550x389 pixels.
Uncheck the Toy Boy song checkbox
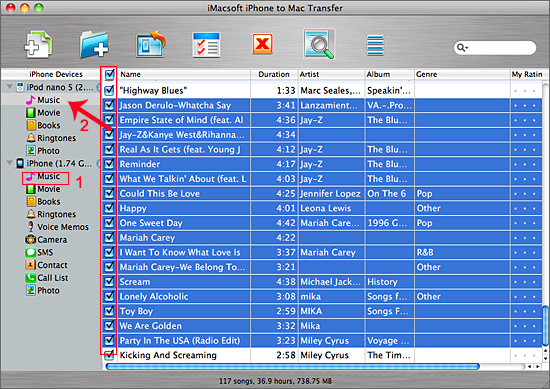(109, 311)
